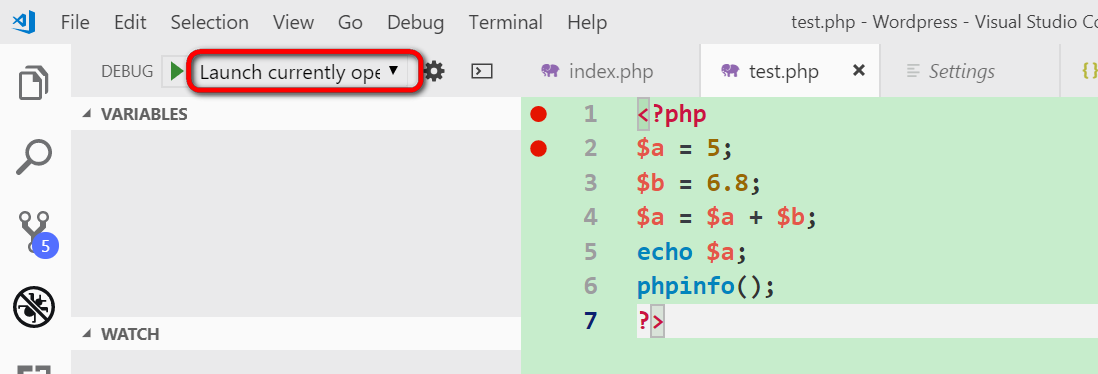This screenshot has width=1098, height=374.
Task: Open the Debug Console icon
Action: [x=482, y=71]
